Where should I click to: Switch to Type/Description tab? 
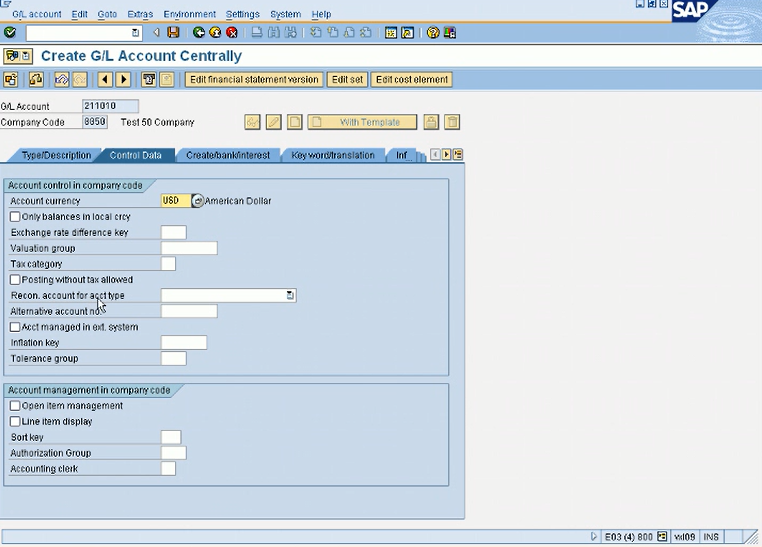click(x=56, y=155)
